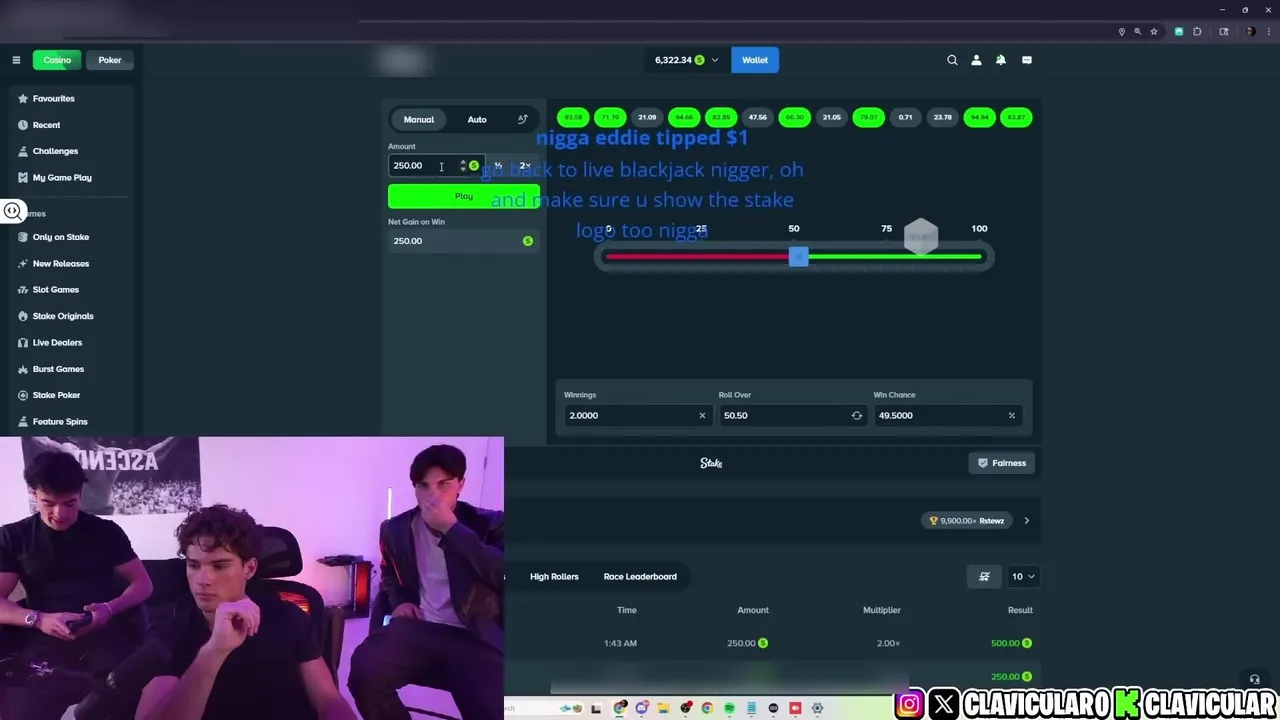Open the search magnifier in the header

[x=952, y=60]
